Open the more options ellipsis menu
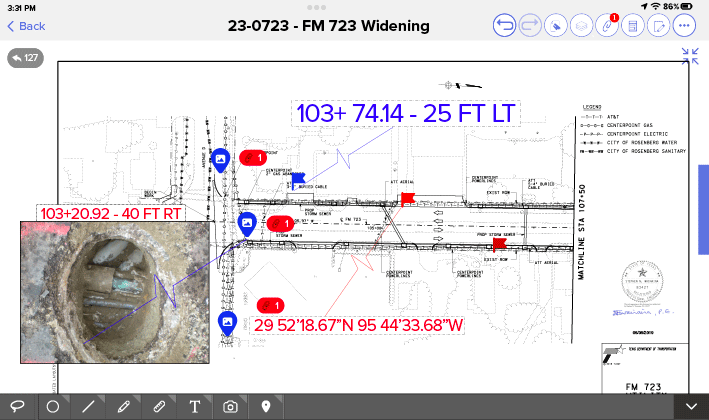 click(684, 26)
